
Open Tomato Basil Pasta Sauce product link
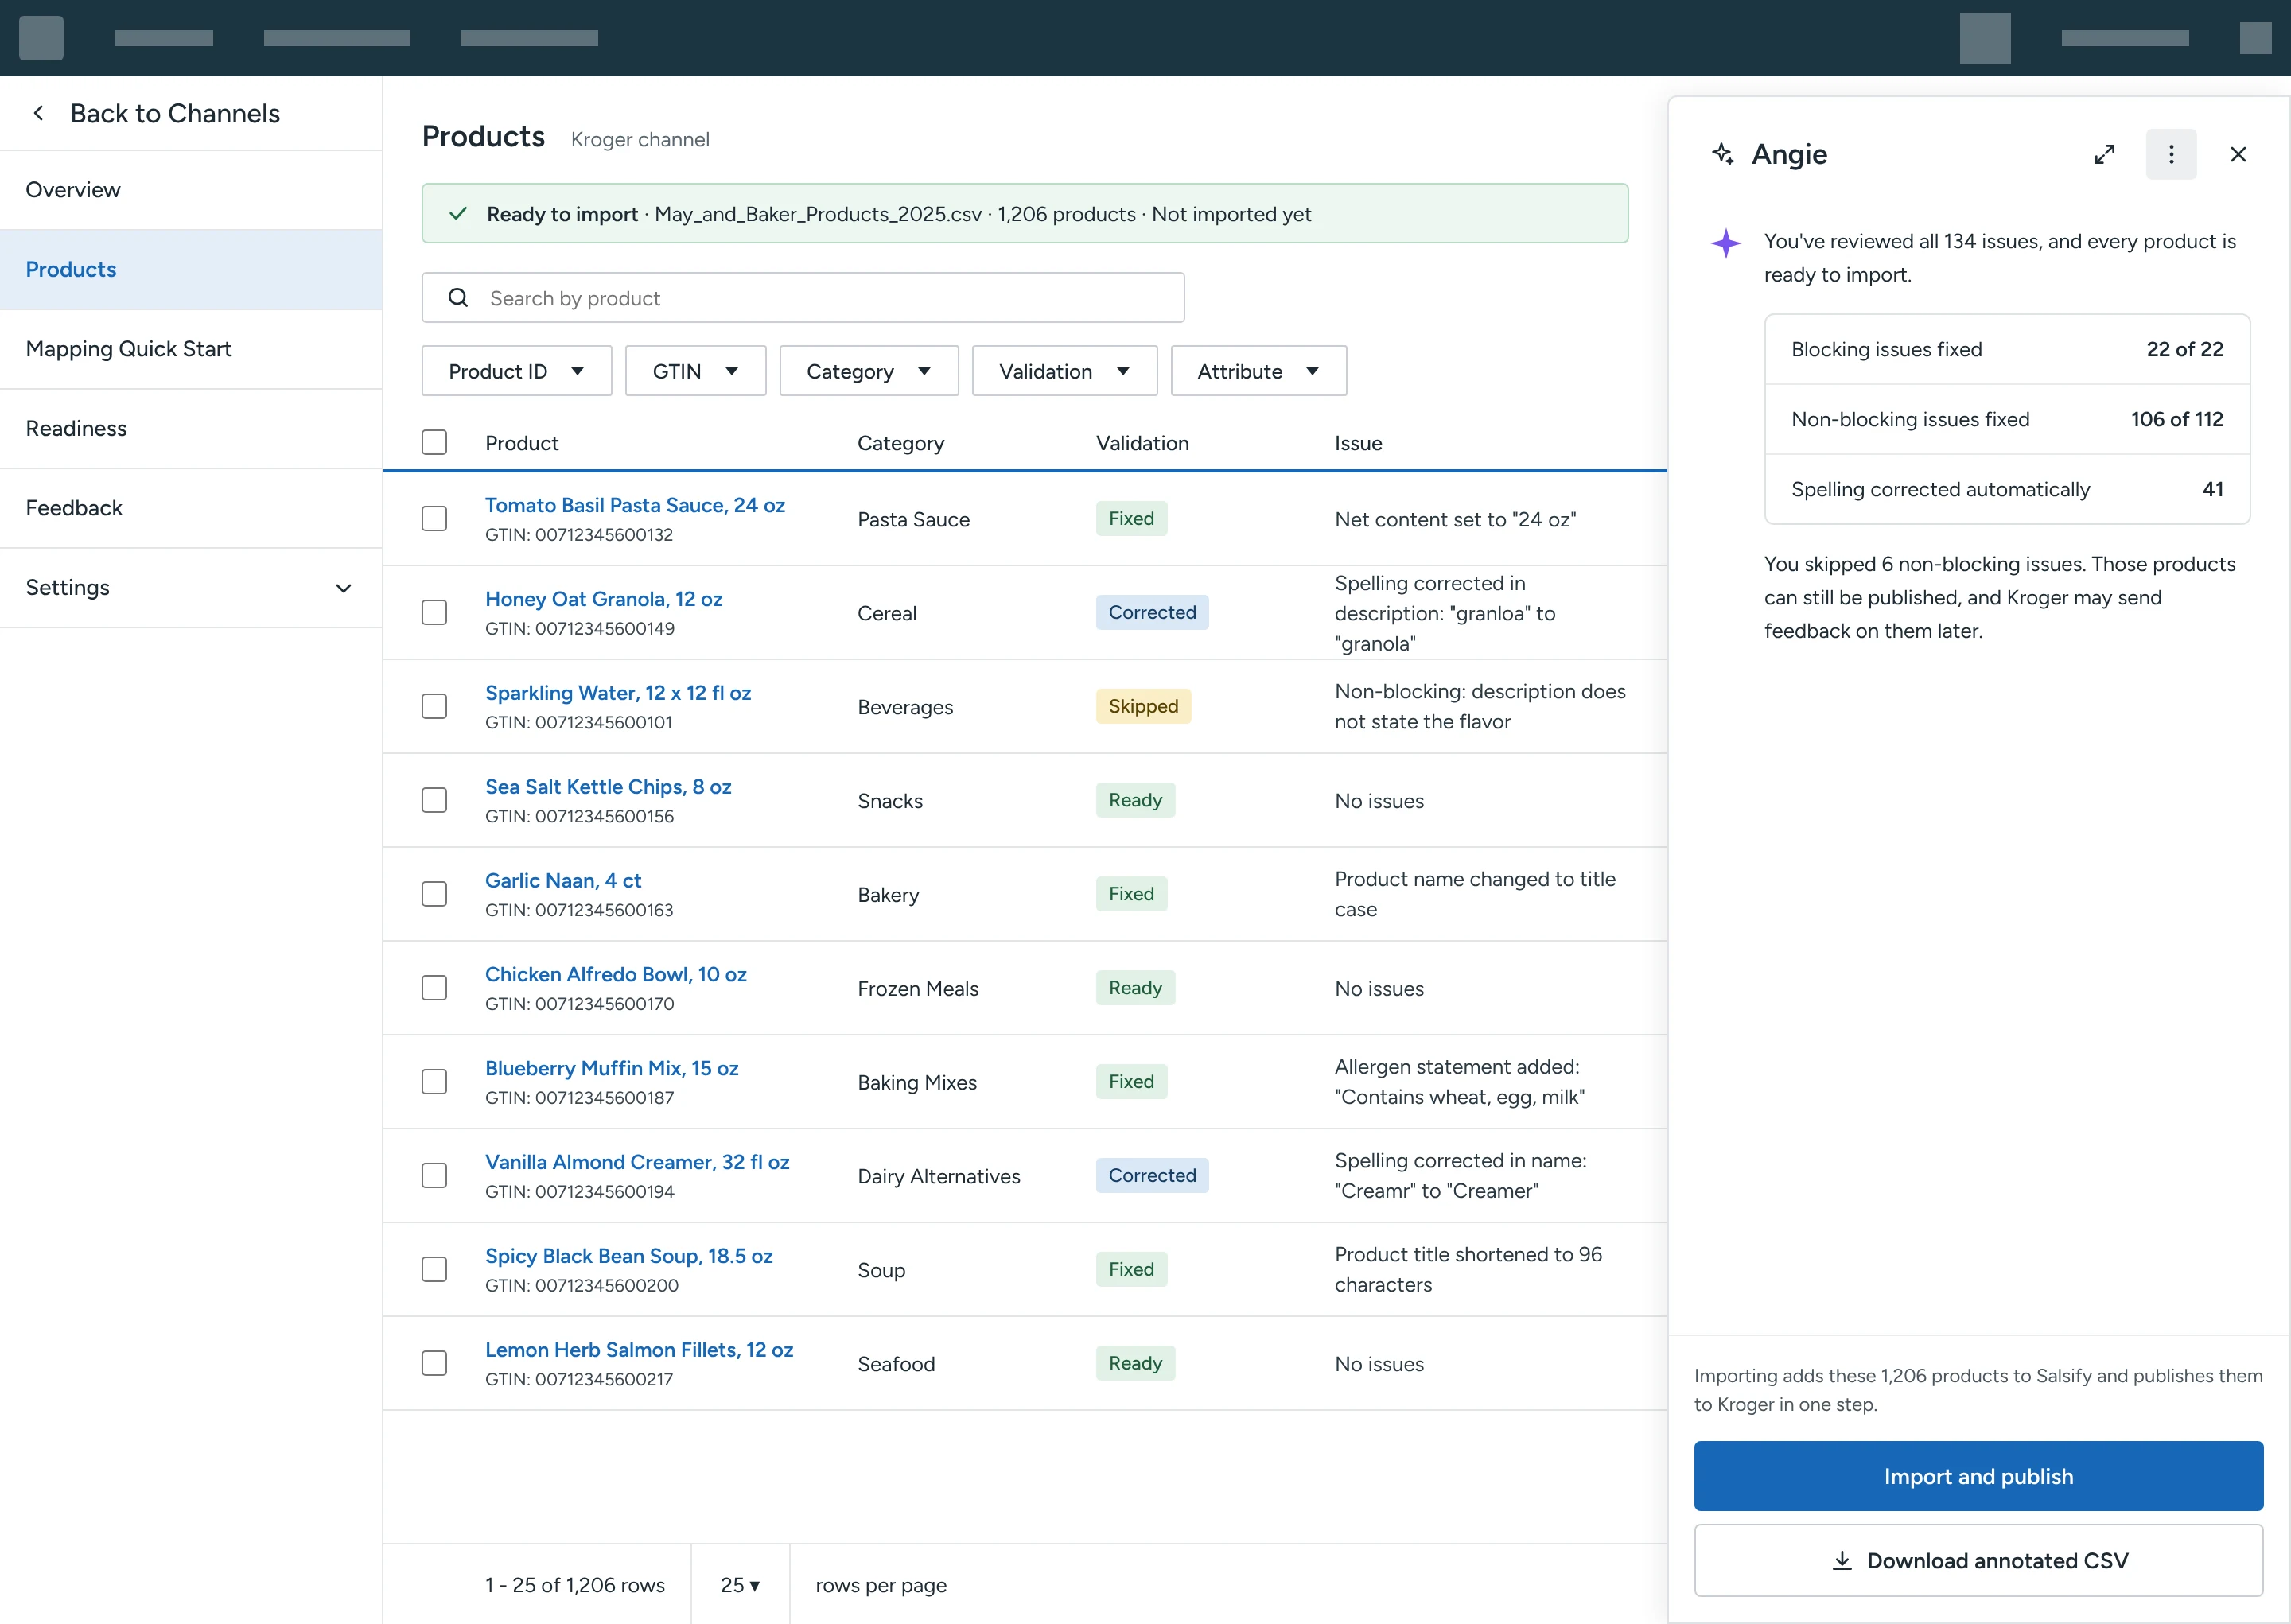pyautogui.click(x=635, y=505)
